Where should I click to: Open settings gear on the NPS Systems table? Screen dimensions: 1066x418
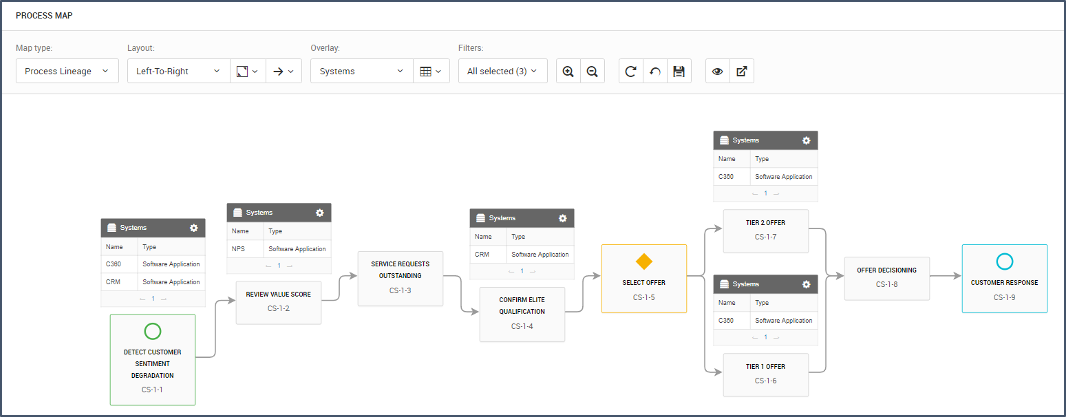click(x=320, y=213)
